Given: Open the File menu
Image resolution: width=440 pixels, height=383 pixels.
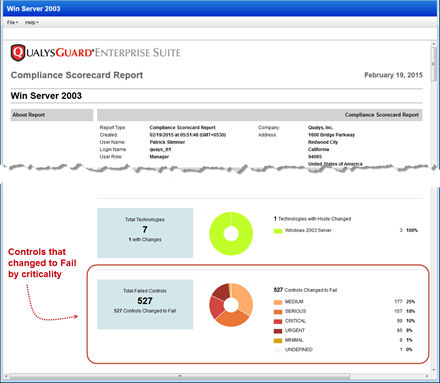Looking at the screenshot, I should tap(12, 22).
